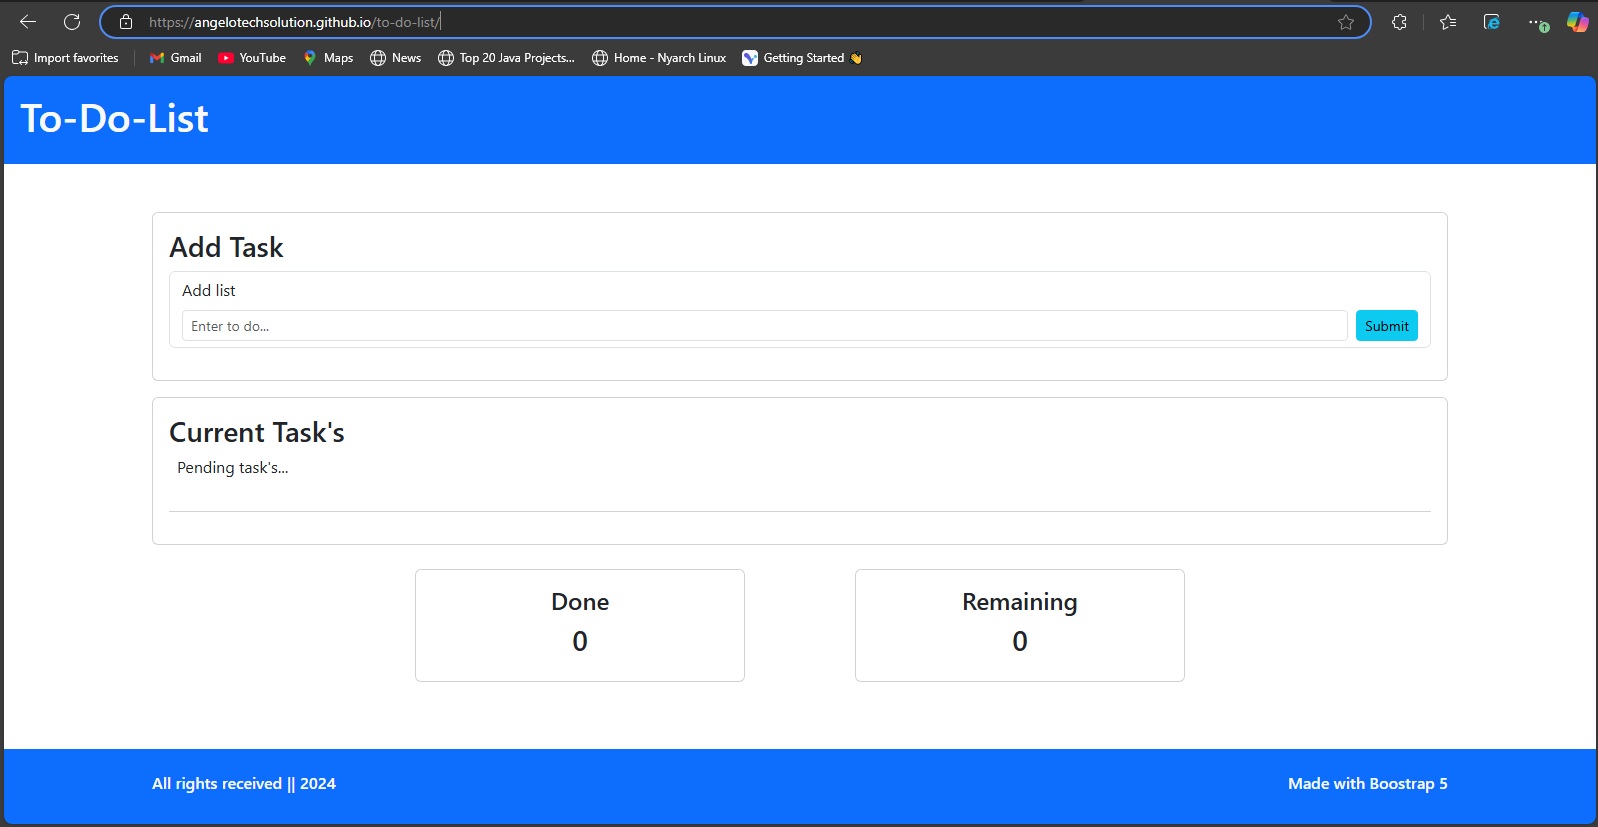Click the IE mode tab icon

coord(1492,22)
